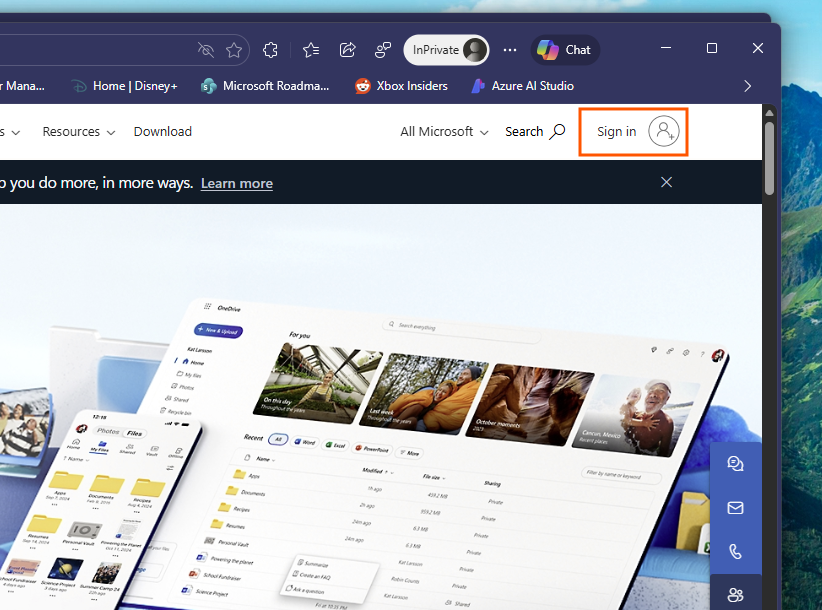Open the Extensions puzzle icon
This screenshot has width=822, height=610.
[x=271, y=50]
